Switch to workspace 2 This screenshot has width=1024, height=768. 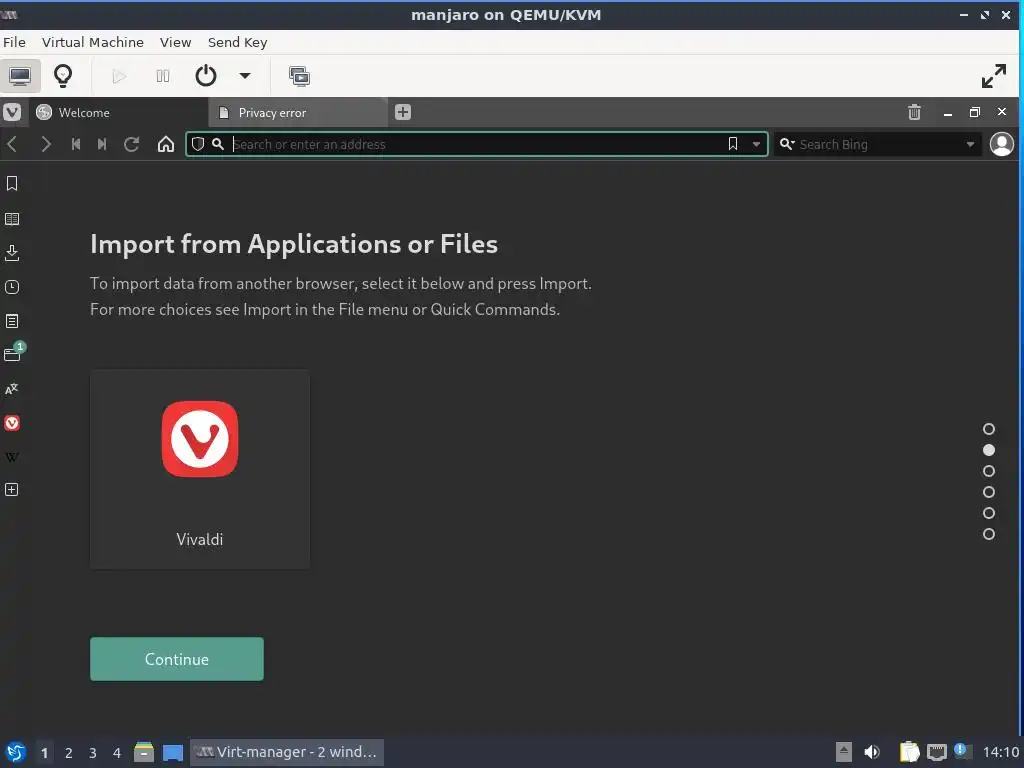(x=69, y=753)
